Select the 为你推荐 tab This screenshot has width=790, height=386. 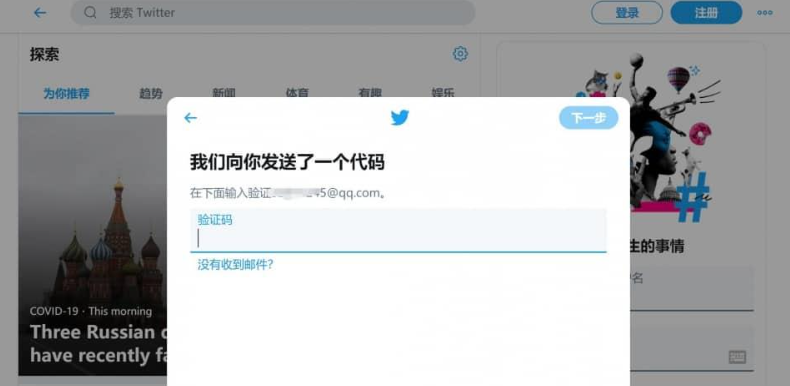click(67, 94)
